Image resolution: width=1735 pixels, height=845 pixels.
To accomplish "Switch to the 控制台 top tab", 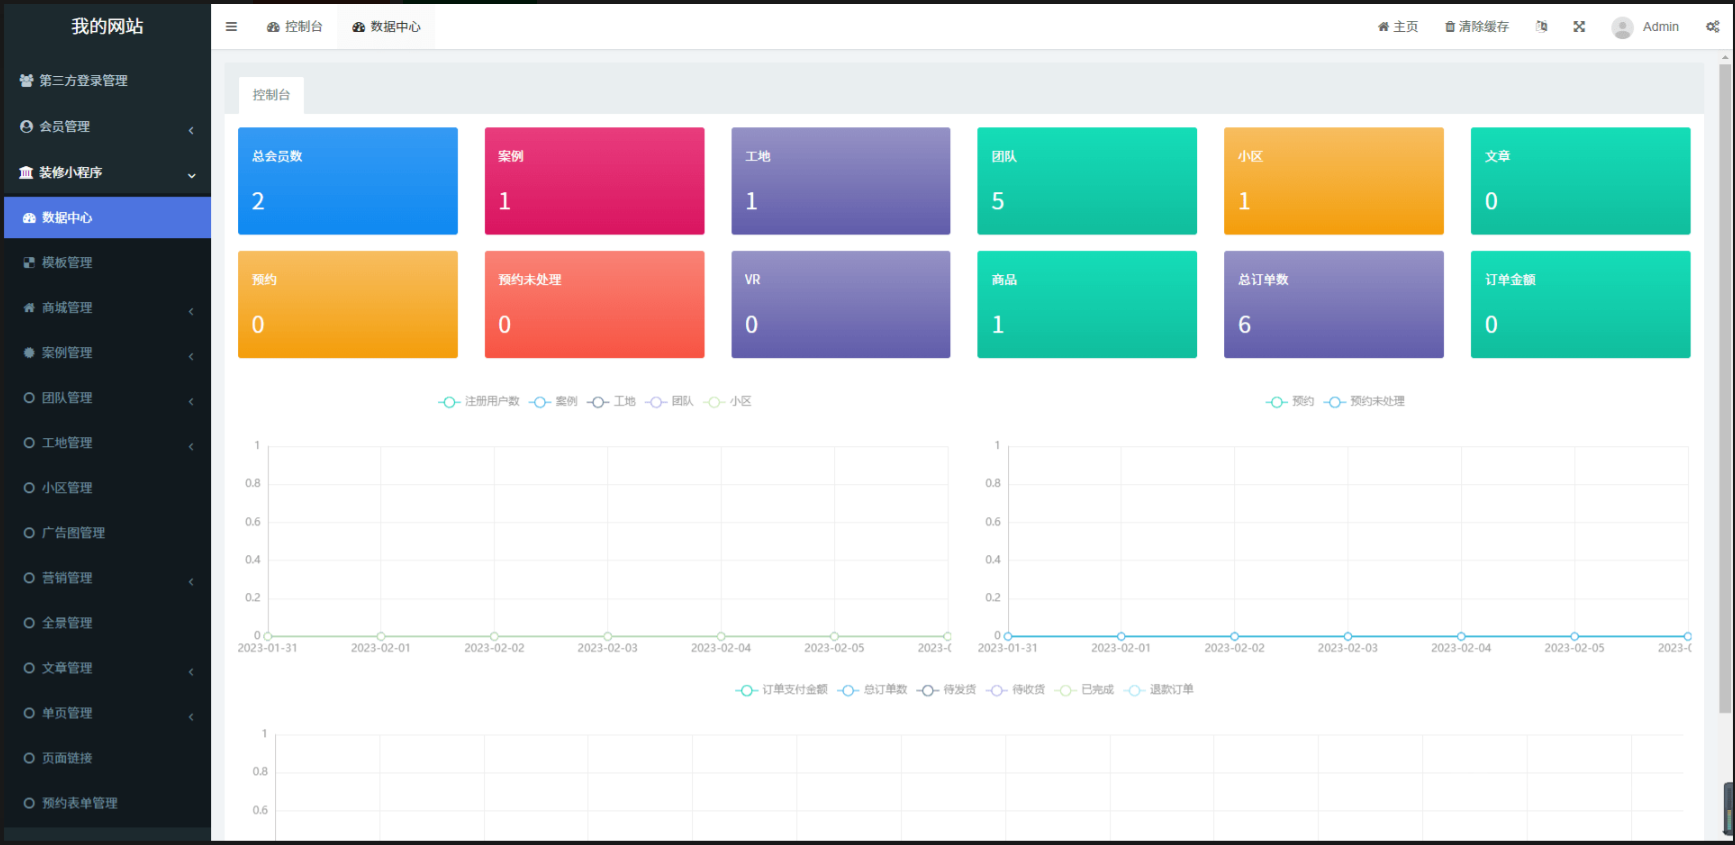I will click(295, 27).
